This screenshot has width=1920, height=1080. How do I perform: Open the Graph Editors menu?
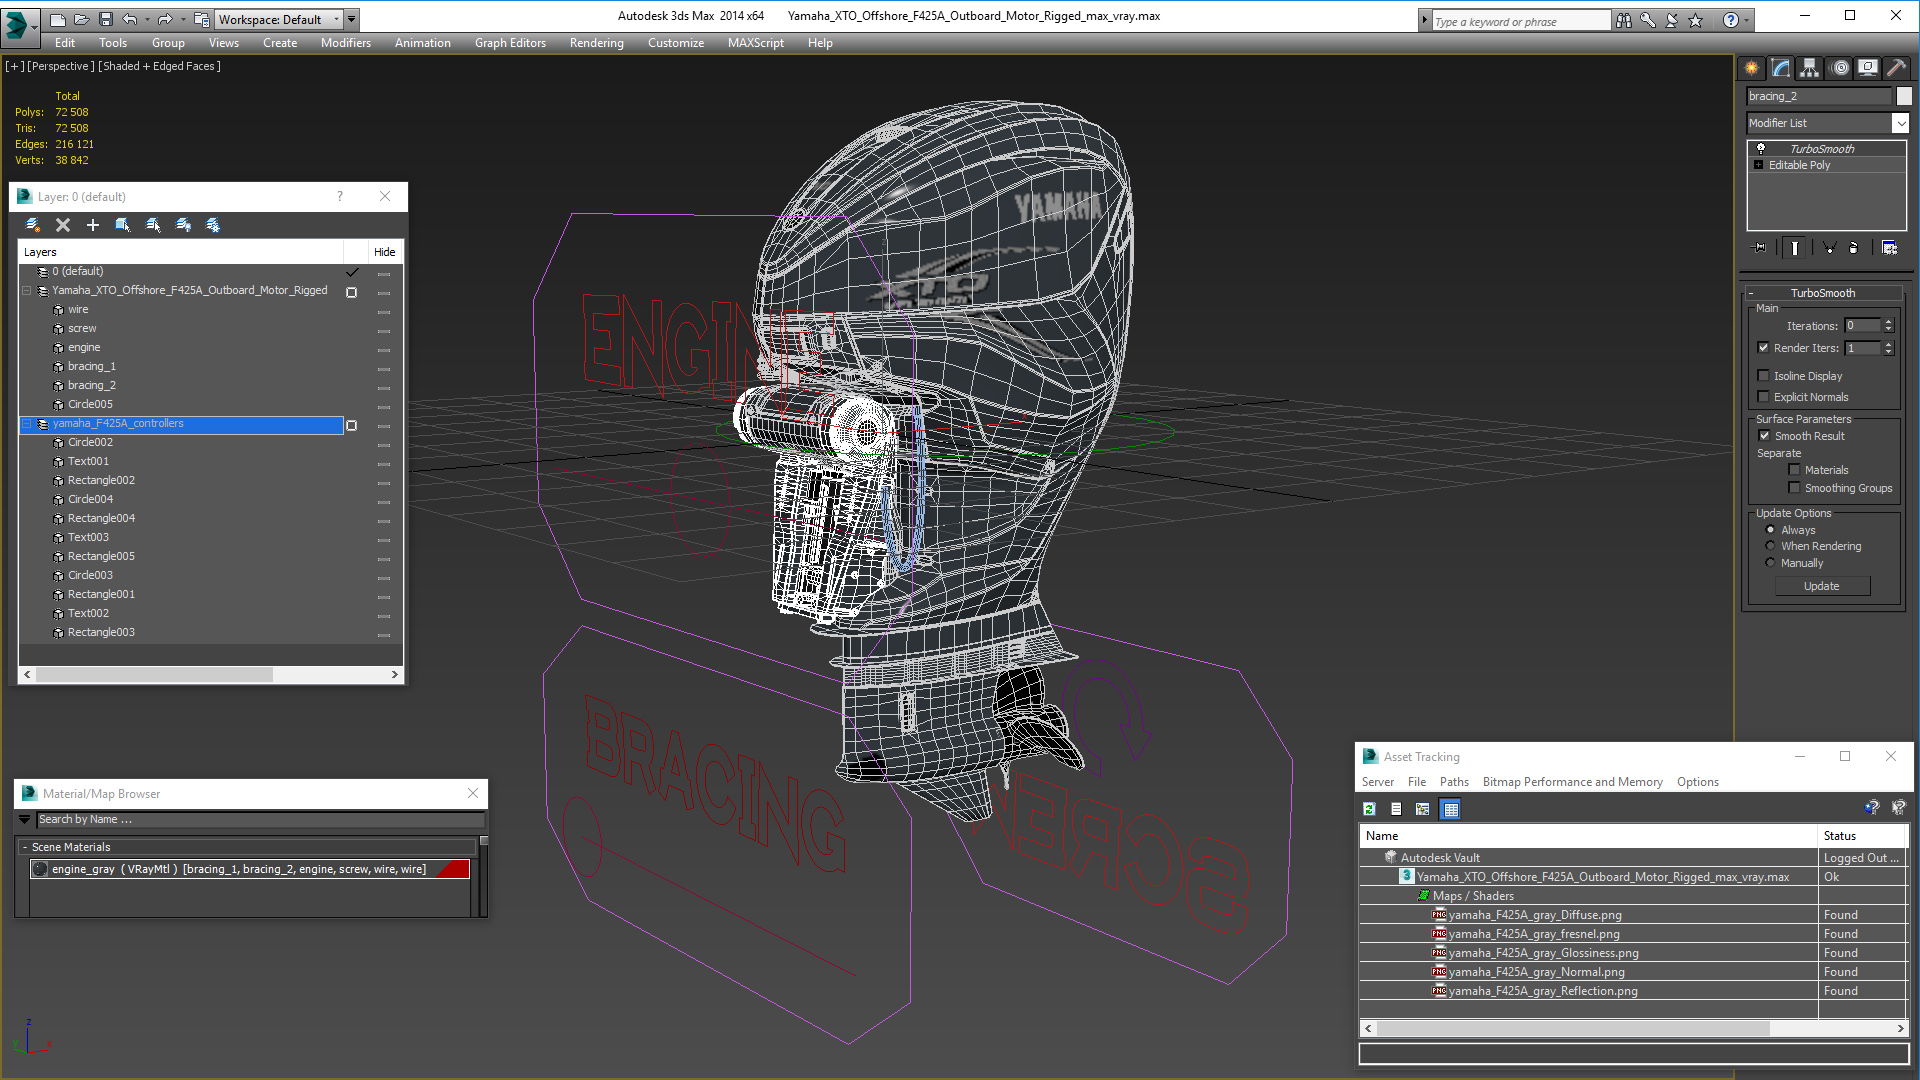[x=510, y=43]
